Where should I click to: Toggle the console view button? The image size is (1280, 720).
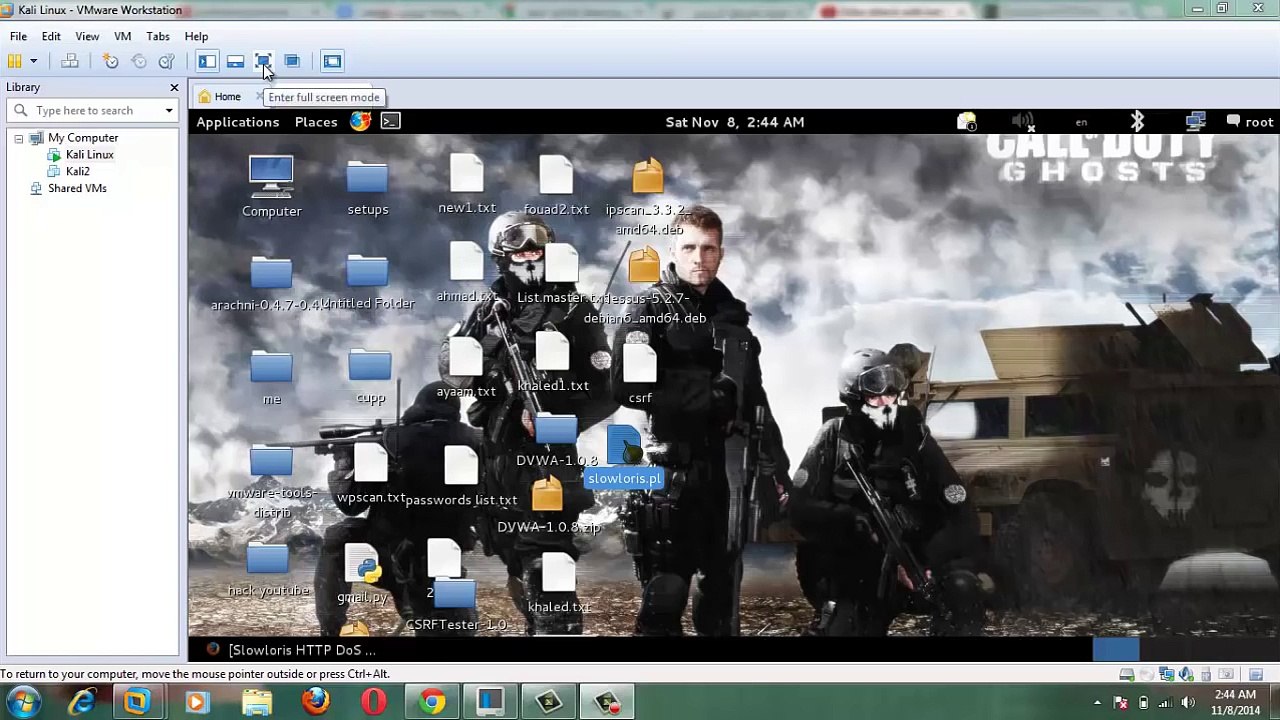tap(332, 62)
